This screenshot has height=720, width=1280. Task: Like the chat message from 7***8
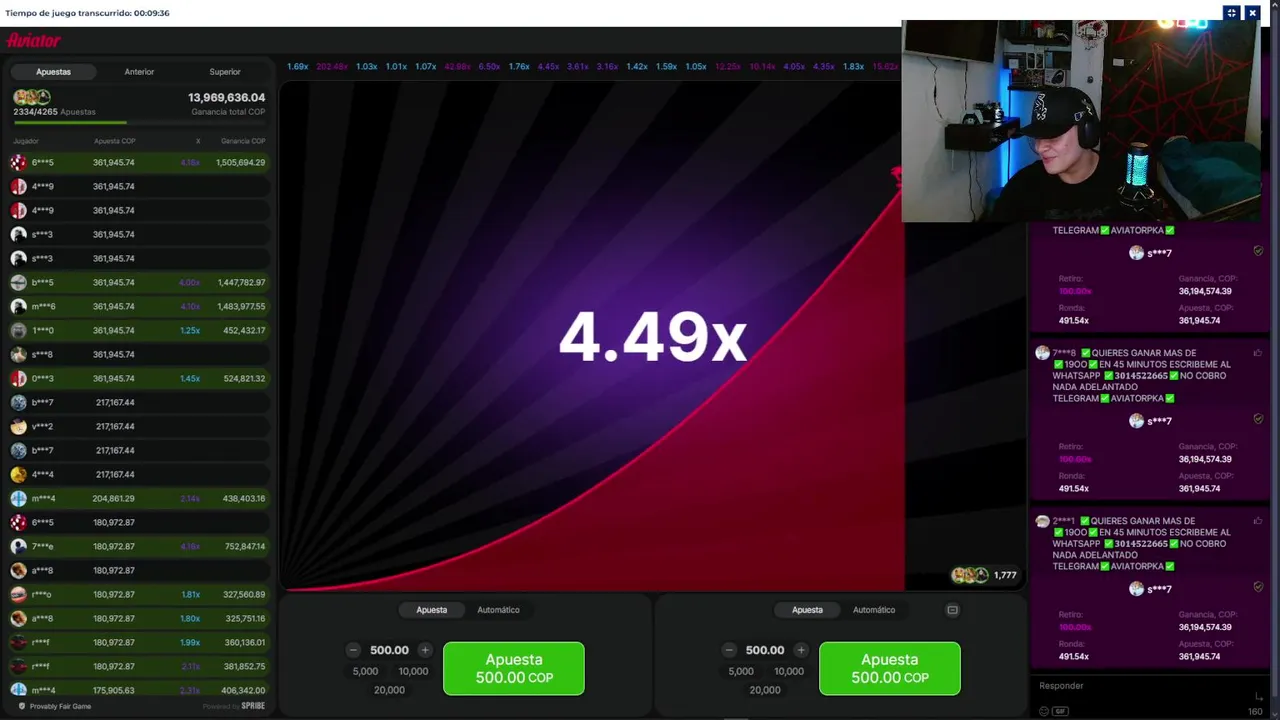click(x=1258, y=353)
